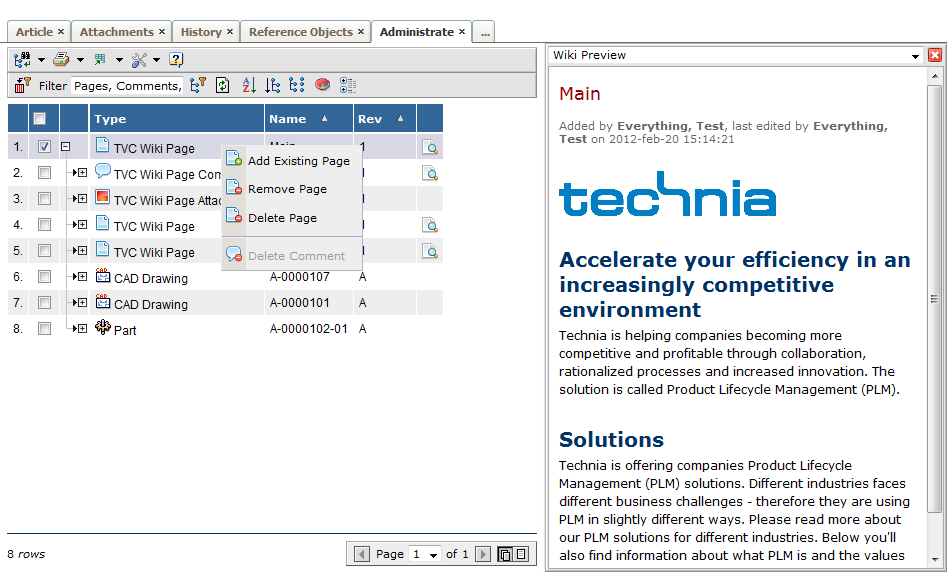
Task: Select Delete Page in the context menu
Action: (x=282, y=218)
